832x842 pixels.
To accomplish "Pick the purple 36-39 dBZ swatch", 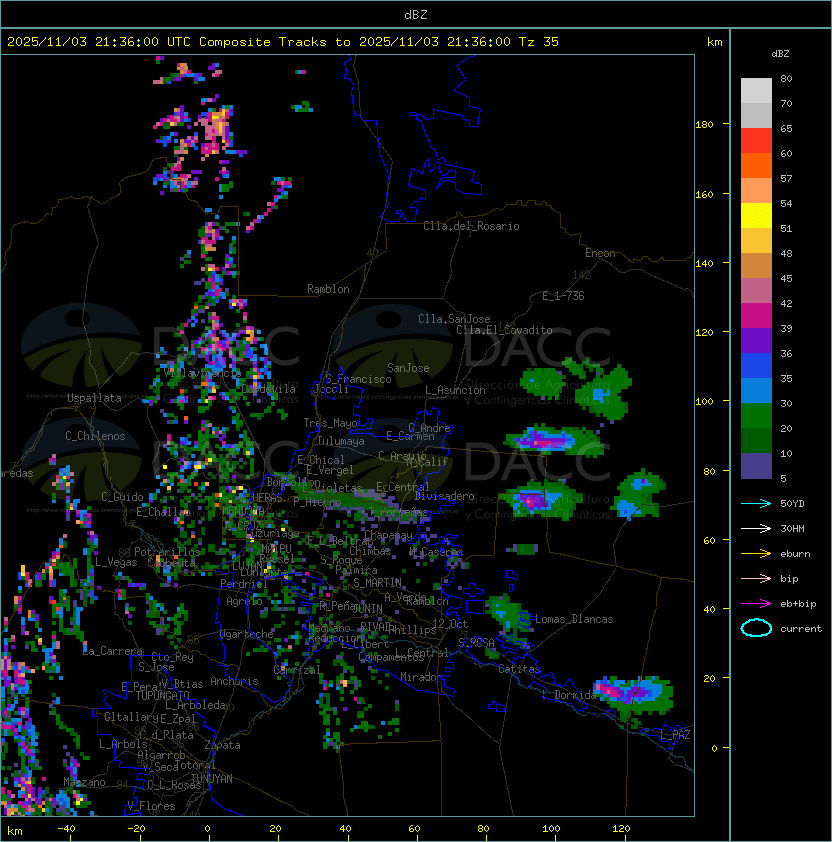I will [756, 340].
